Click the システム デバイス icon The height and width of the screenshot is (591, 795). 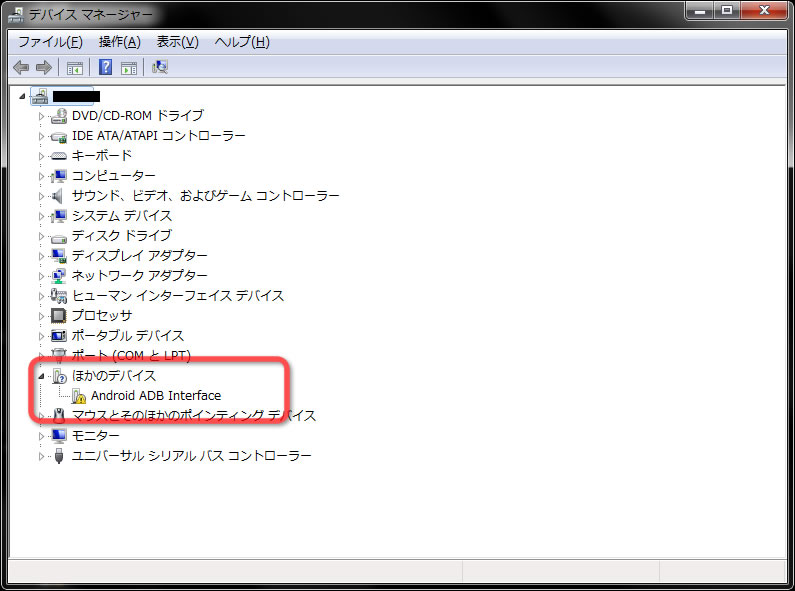[59, 216]
